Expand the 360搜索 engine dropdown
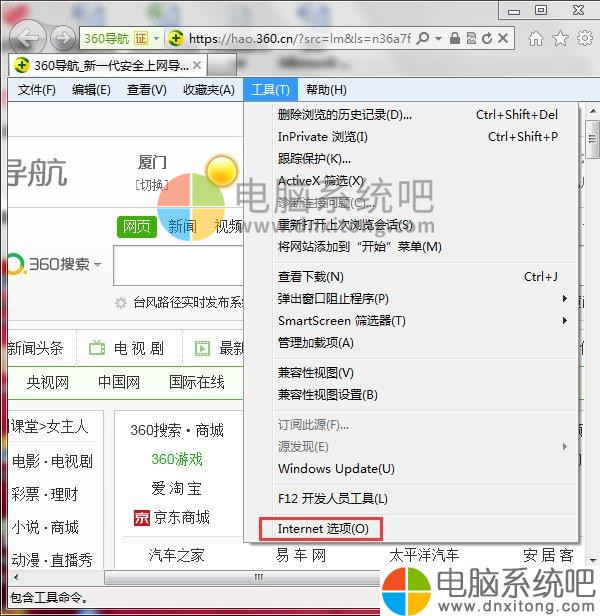The width and height of the screenshot is (600, 616). (98, 265)
